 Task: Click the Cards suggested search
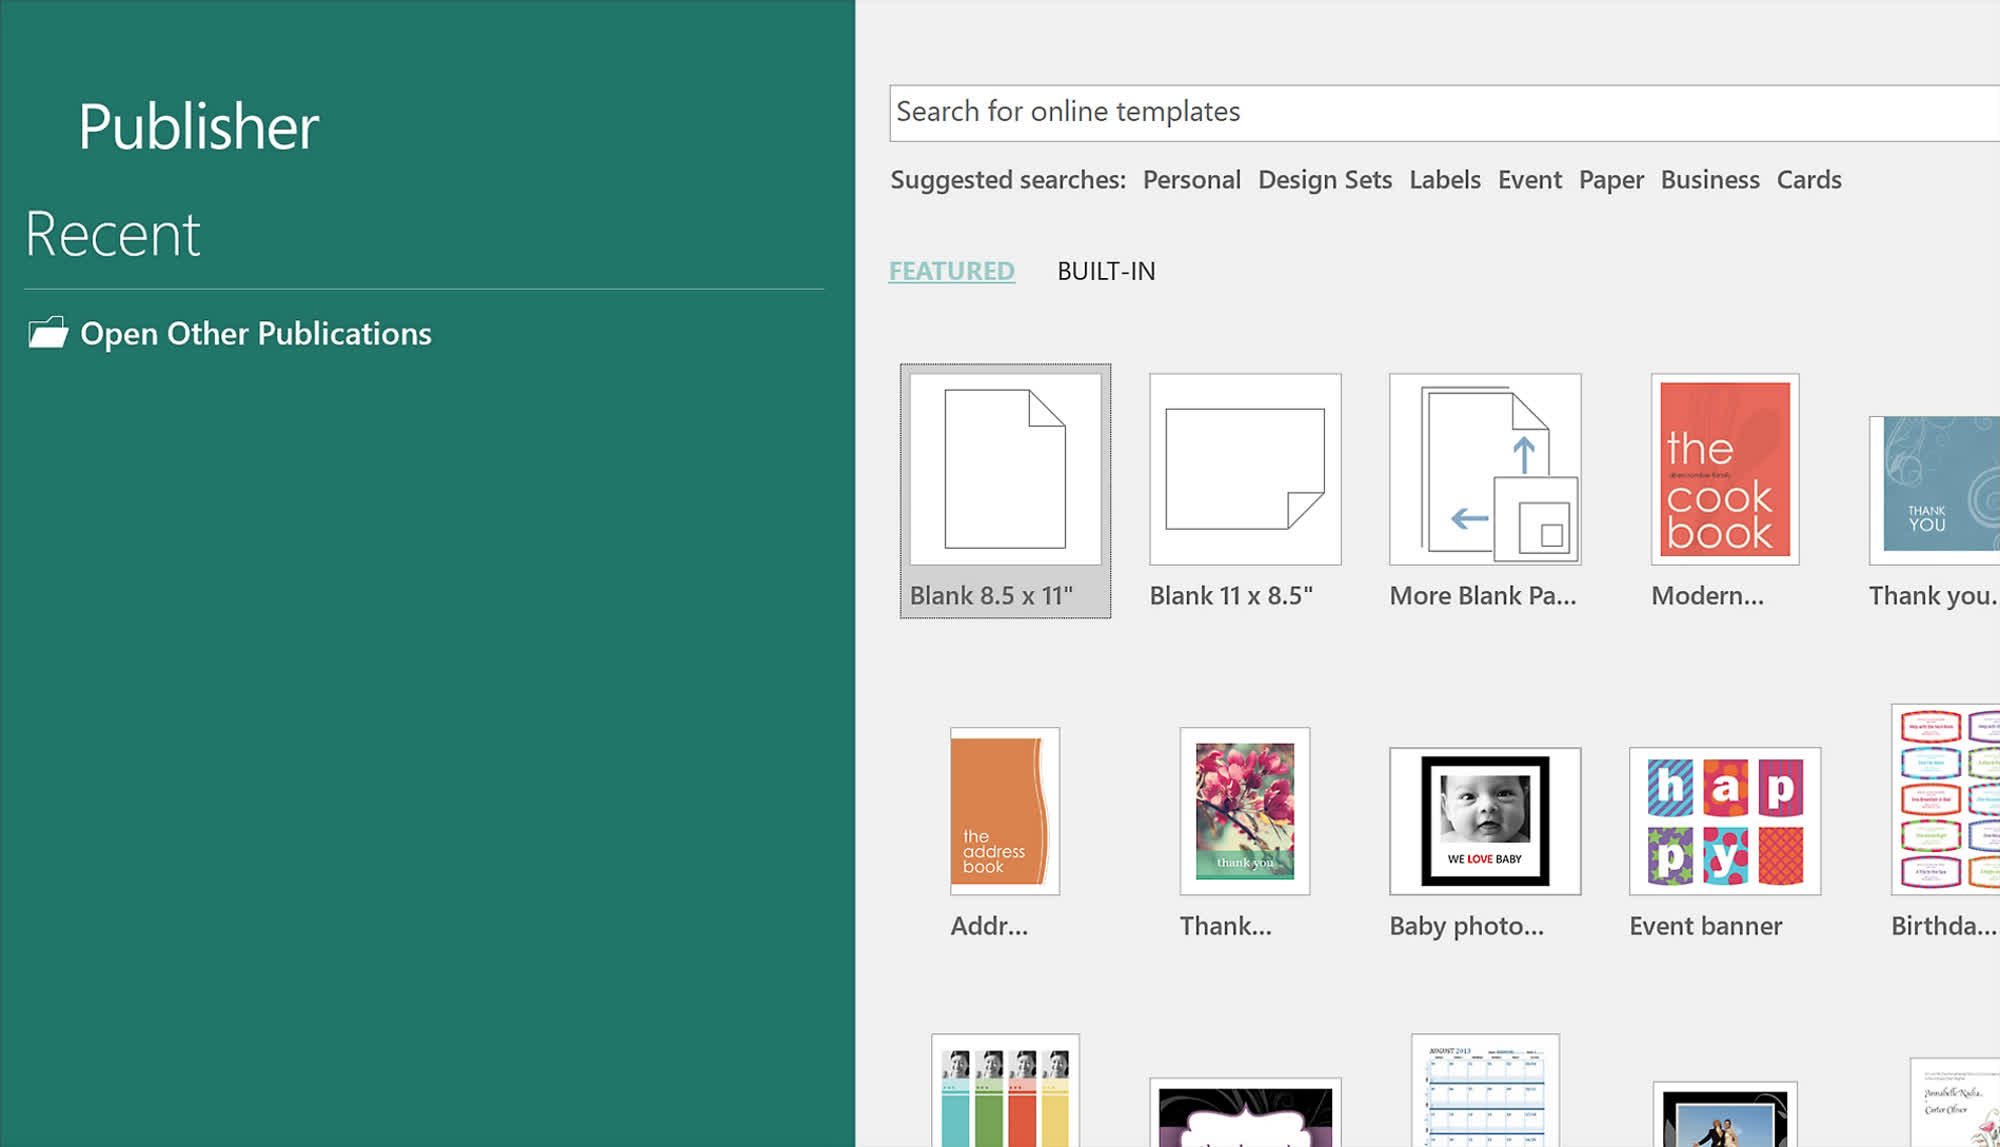(x=1808, y=180)
